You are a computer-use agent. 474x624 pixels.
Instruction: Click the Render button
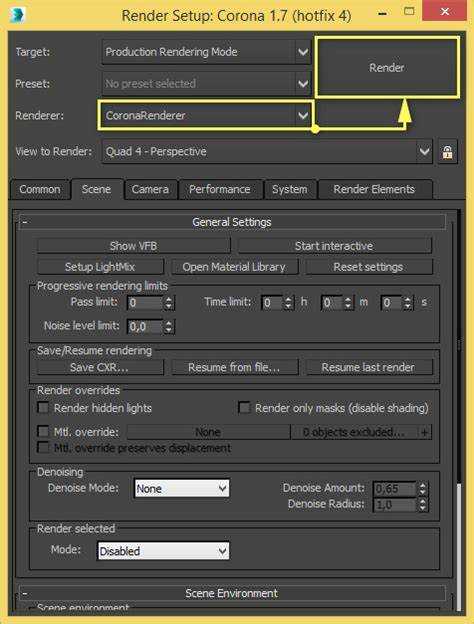(387, 67)
